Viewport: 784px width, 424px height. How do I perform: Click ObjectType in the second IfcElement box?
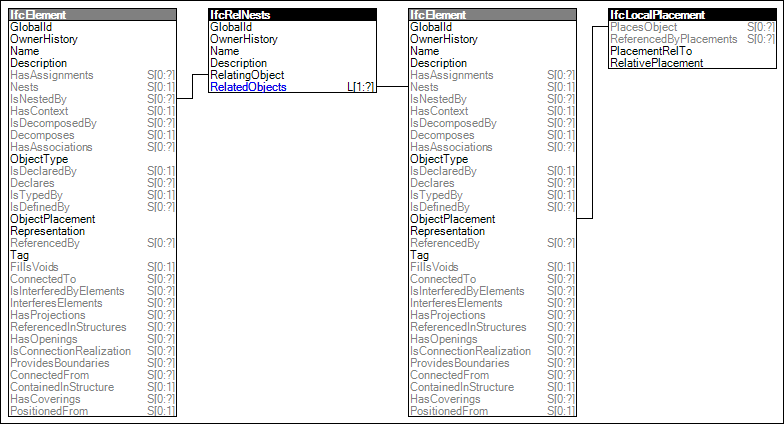tap(439, 159)
